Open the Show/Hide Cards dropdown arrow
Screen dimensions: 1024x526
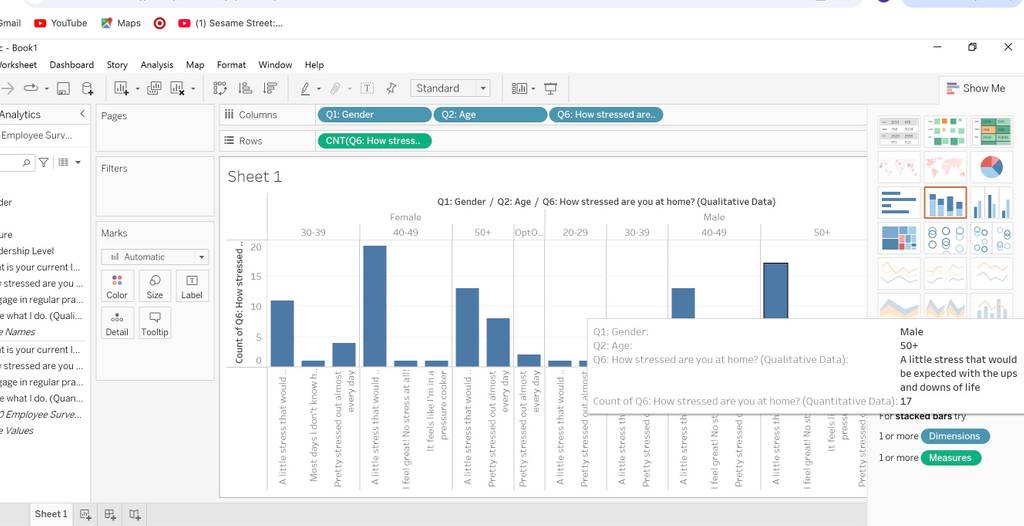pos(534,89)
